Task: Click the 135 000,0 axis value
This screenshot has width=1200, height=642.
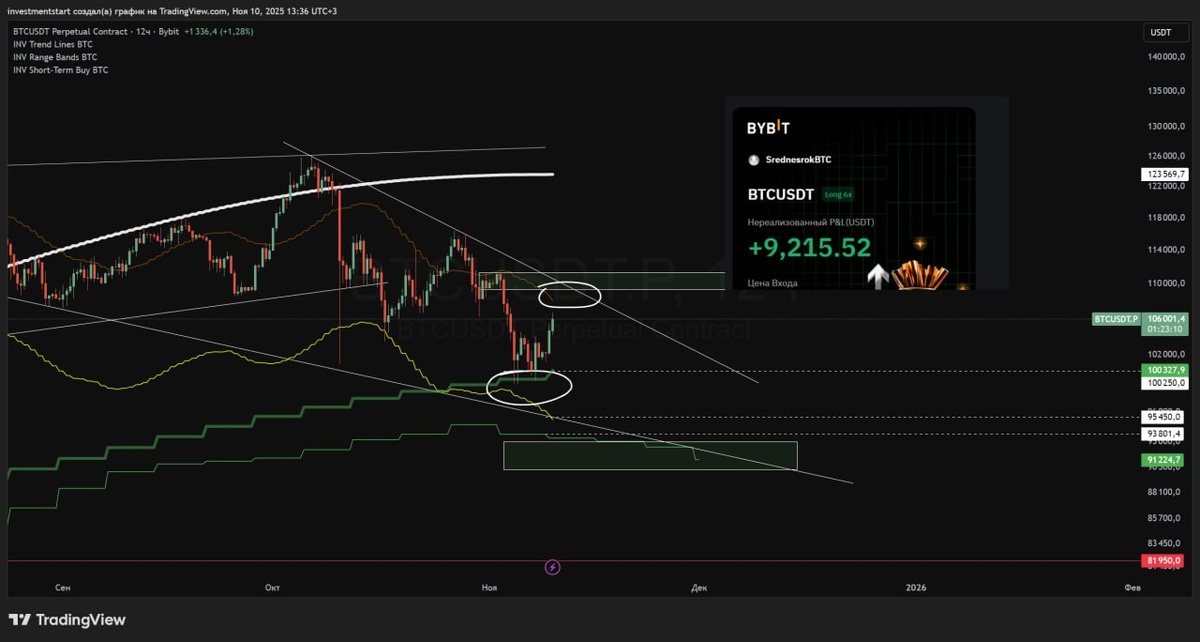Action: pos(1167,92)
